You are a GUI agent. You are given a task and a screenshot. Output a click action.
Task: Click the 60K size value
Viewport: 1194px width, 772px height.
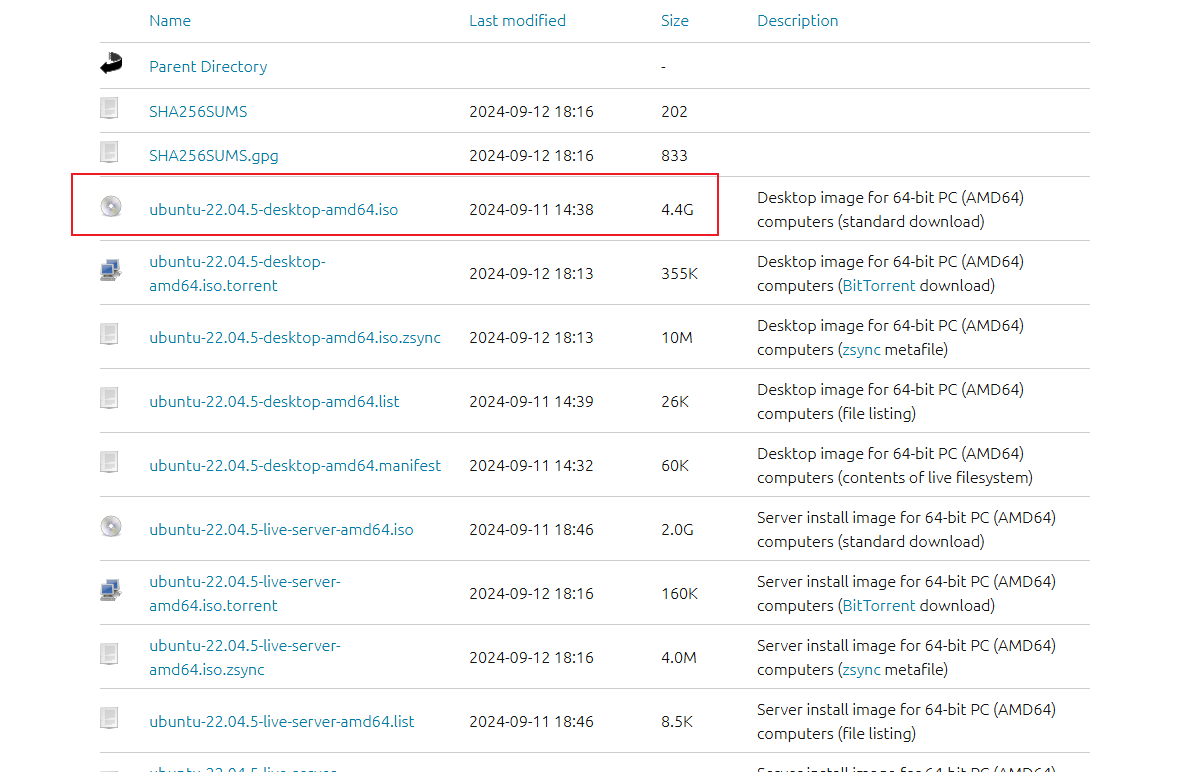pyautogui.click(x=675, y=465)
